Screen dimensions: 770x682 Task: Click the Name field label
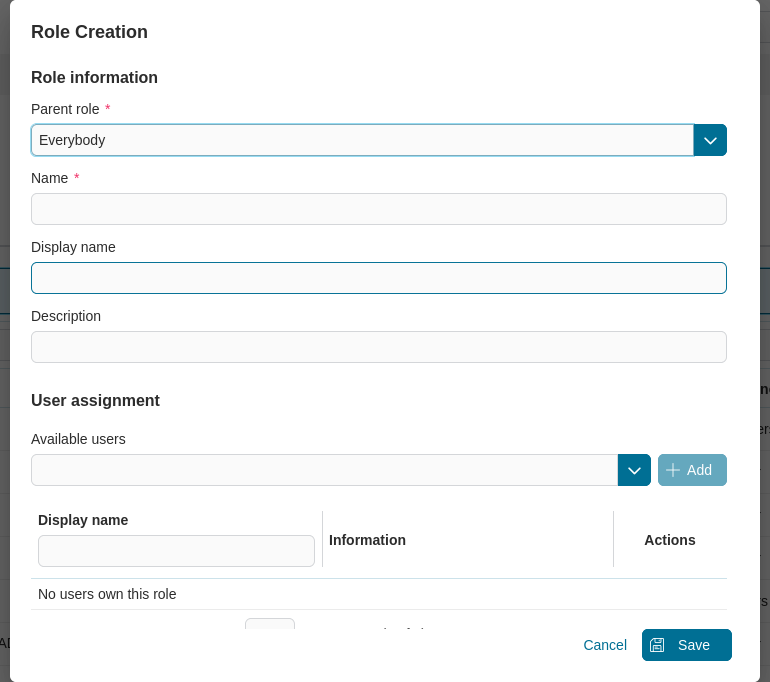point(50,178)
